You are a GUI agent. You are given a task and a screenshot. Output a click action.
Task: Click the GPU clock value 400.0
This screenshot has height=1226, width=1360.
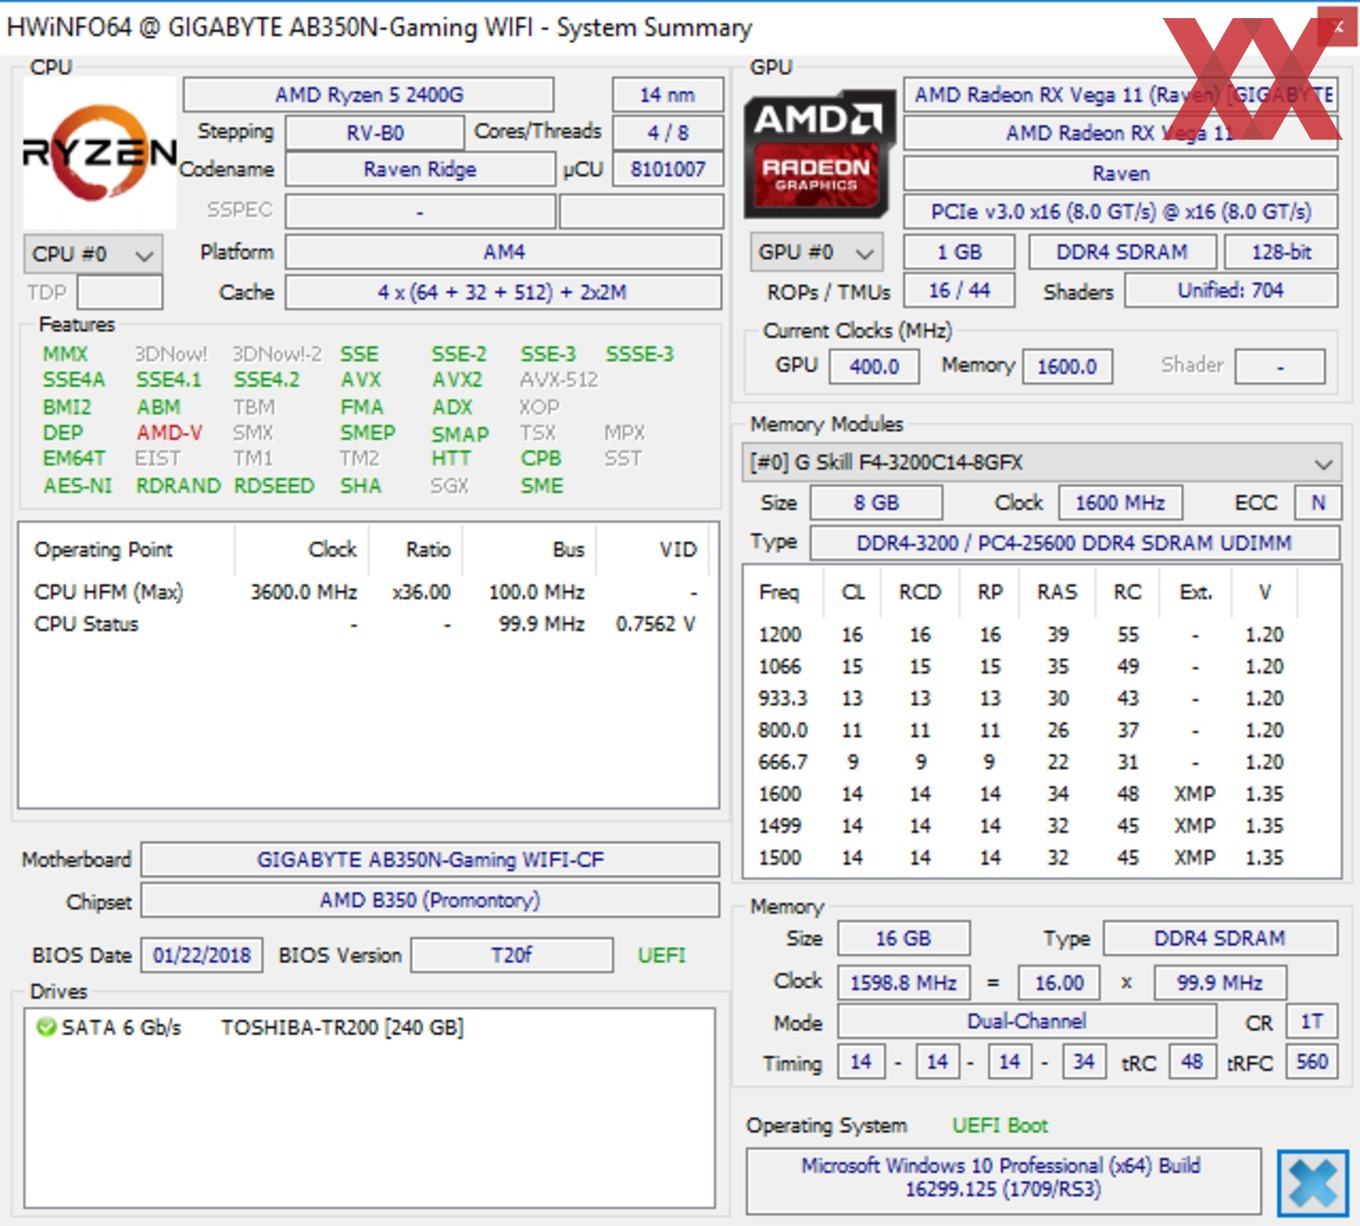click(874, 367)
